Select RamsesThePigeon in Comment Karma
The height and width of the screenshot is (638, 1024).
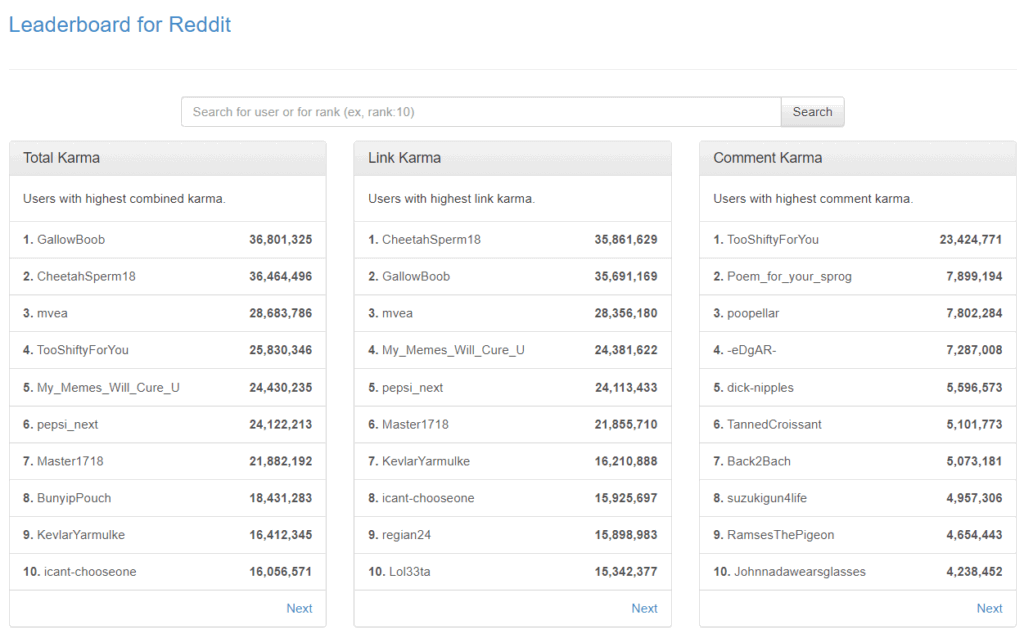pos(780,535)
